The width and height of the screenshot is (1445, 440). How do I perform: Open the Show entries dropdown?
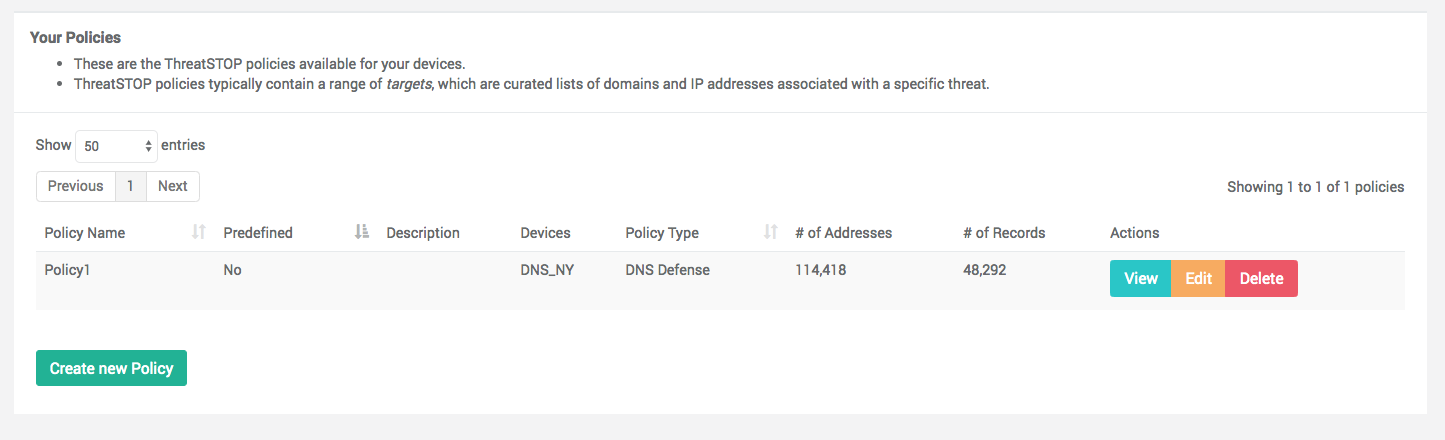(x=117, y=146)
